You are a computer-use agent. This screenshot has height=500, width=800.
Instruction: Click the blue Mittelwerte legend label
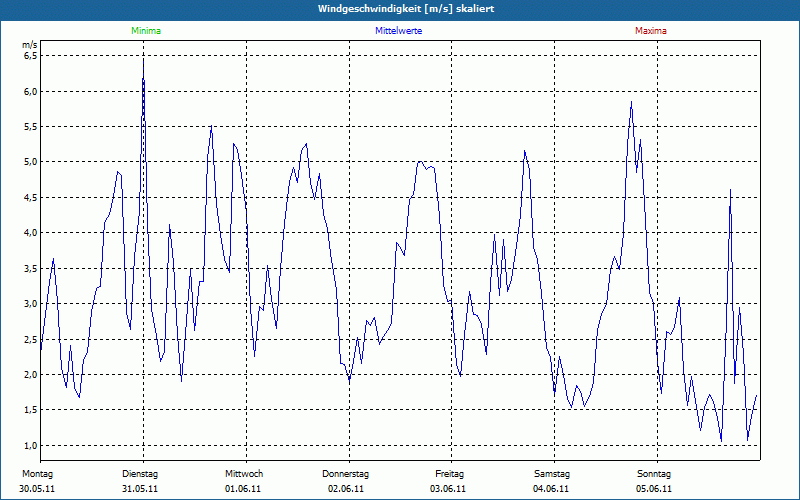(x=398, y=31)
